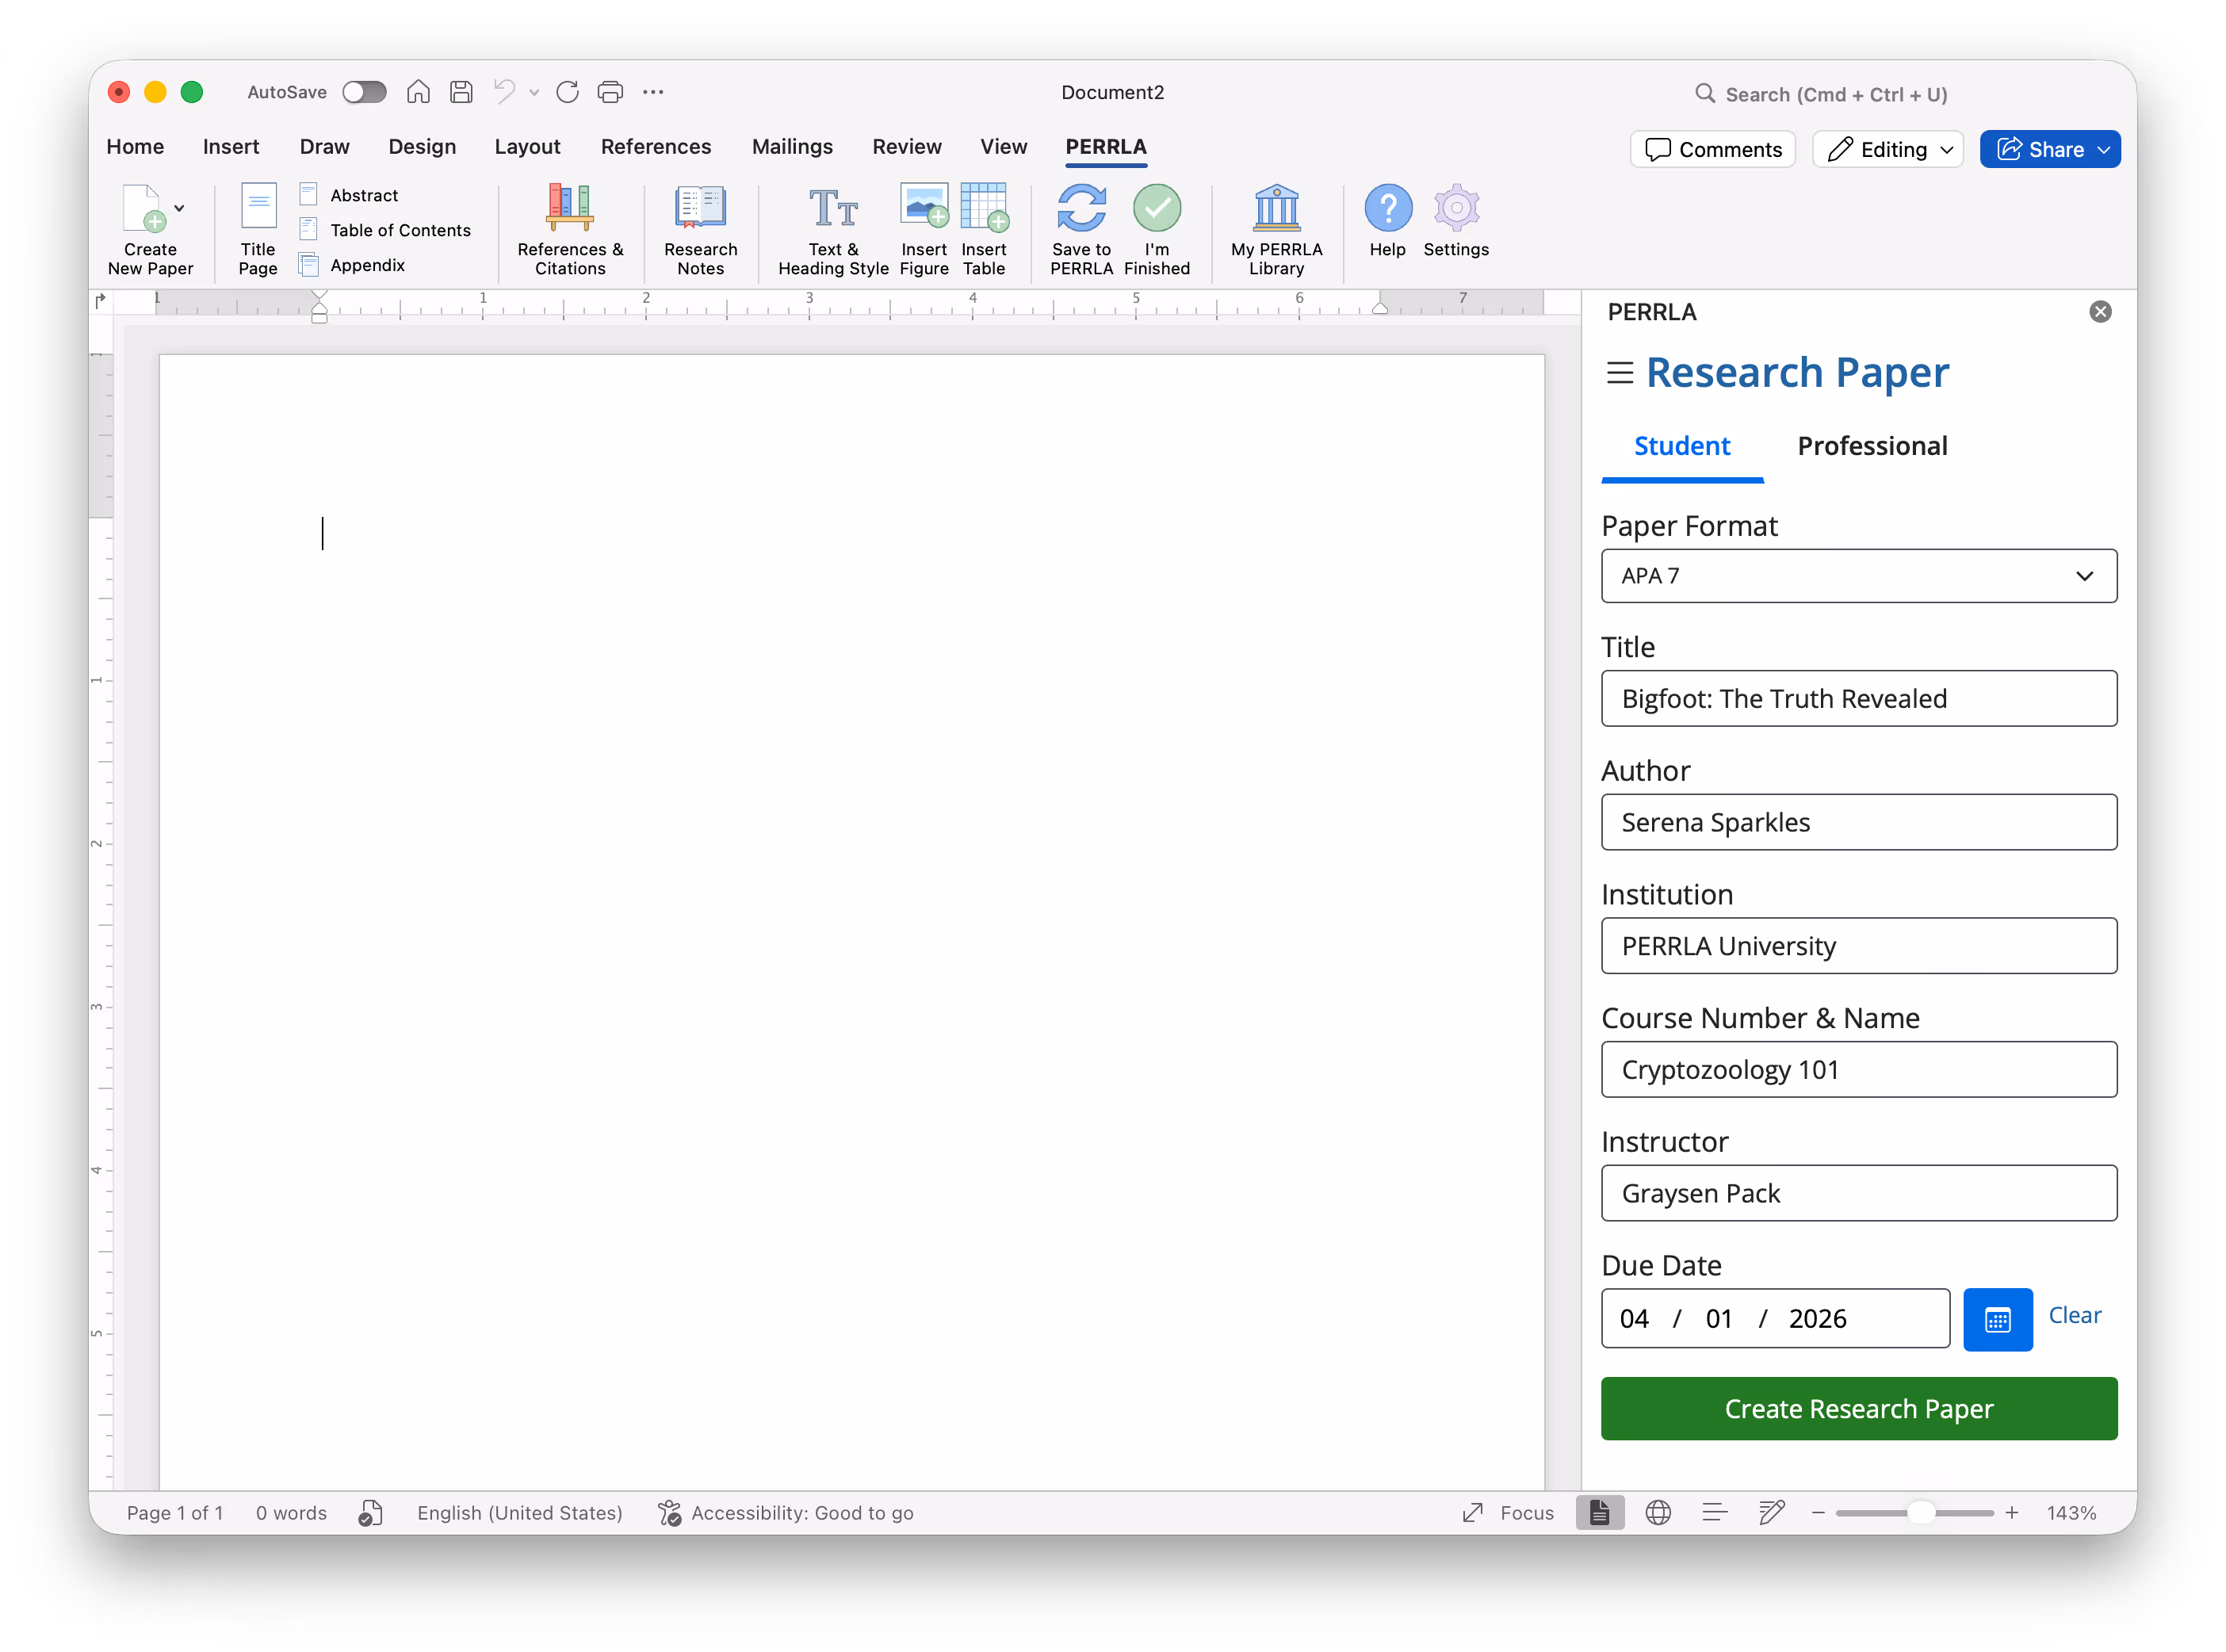Click inside the Author field
This screenshot has width=2226, height=1652.
(1858, 822)
